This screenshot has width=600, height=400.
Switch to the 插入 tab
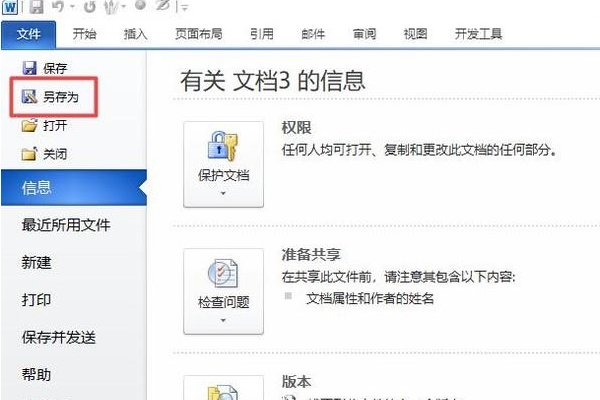135,34
